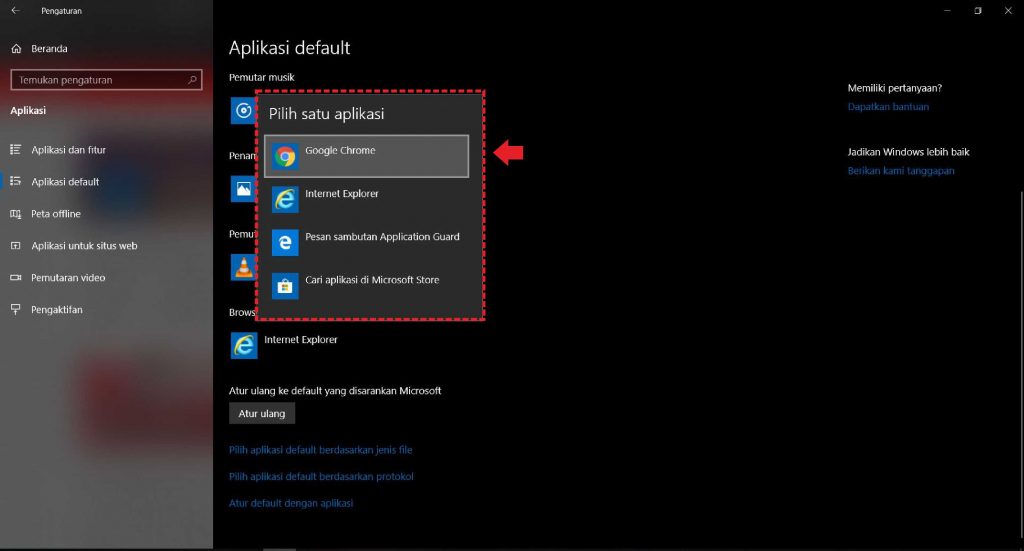Open Atur default dengan aplikasi link

291,503
